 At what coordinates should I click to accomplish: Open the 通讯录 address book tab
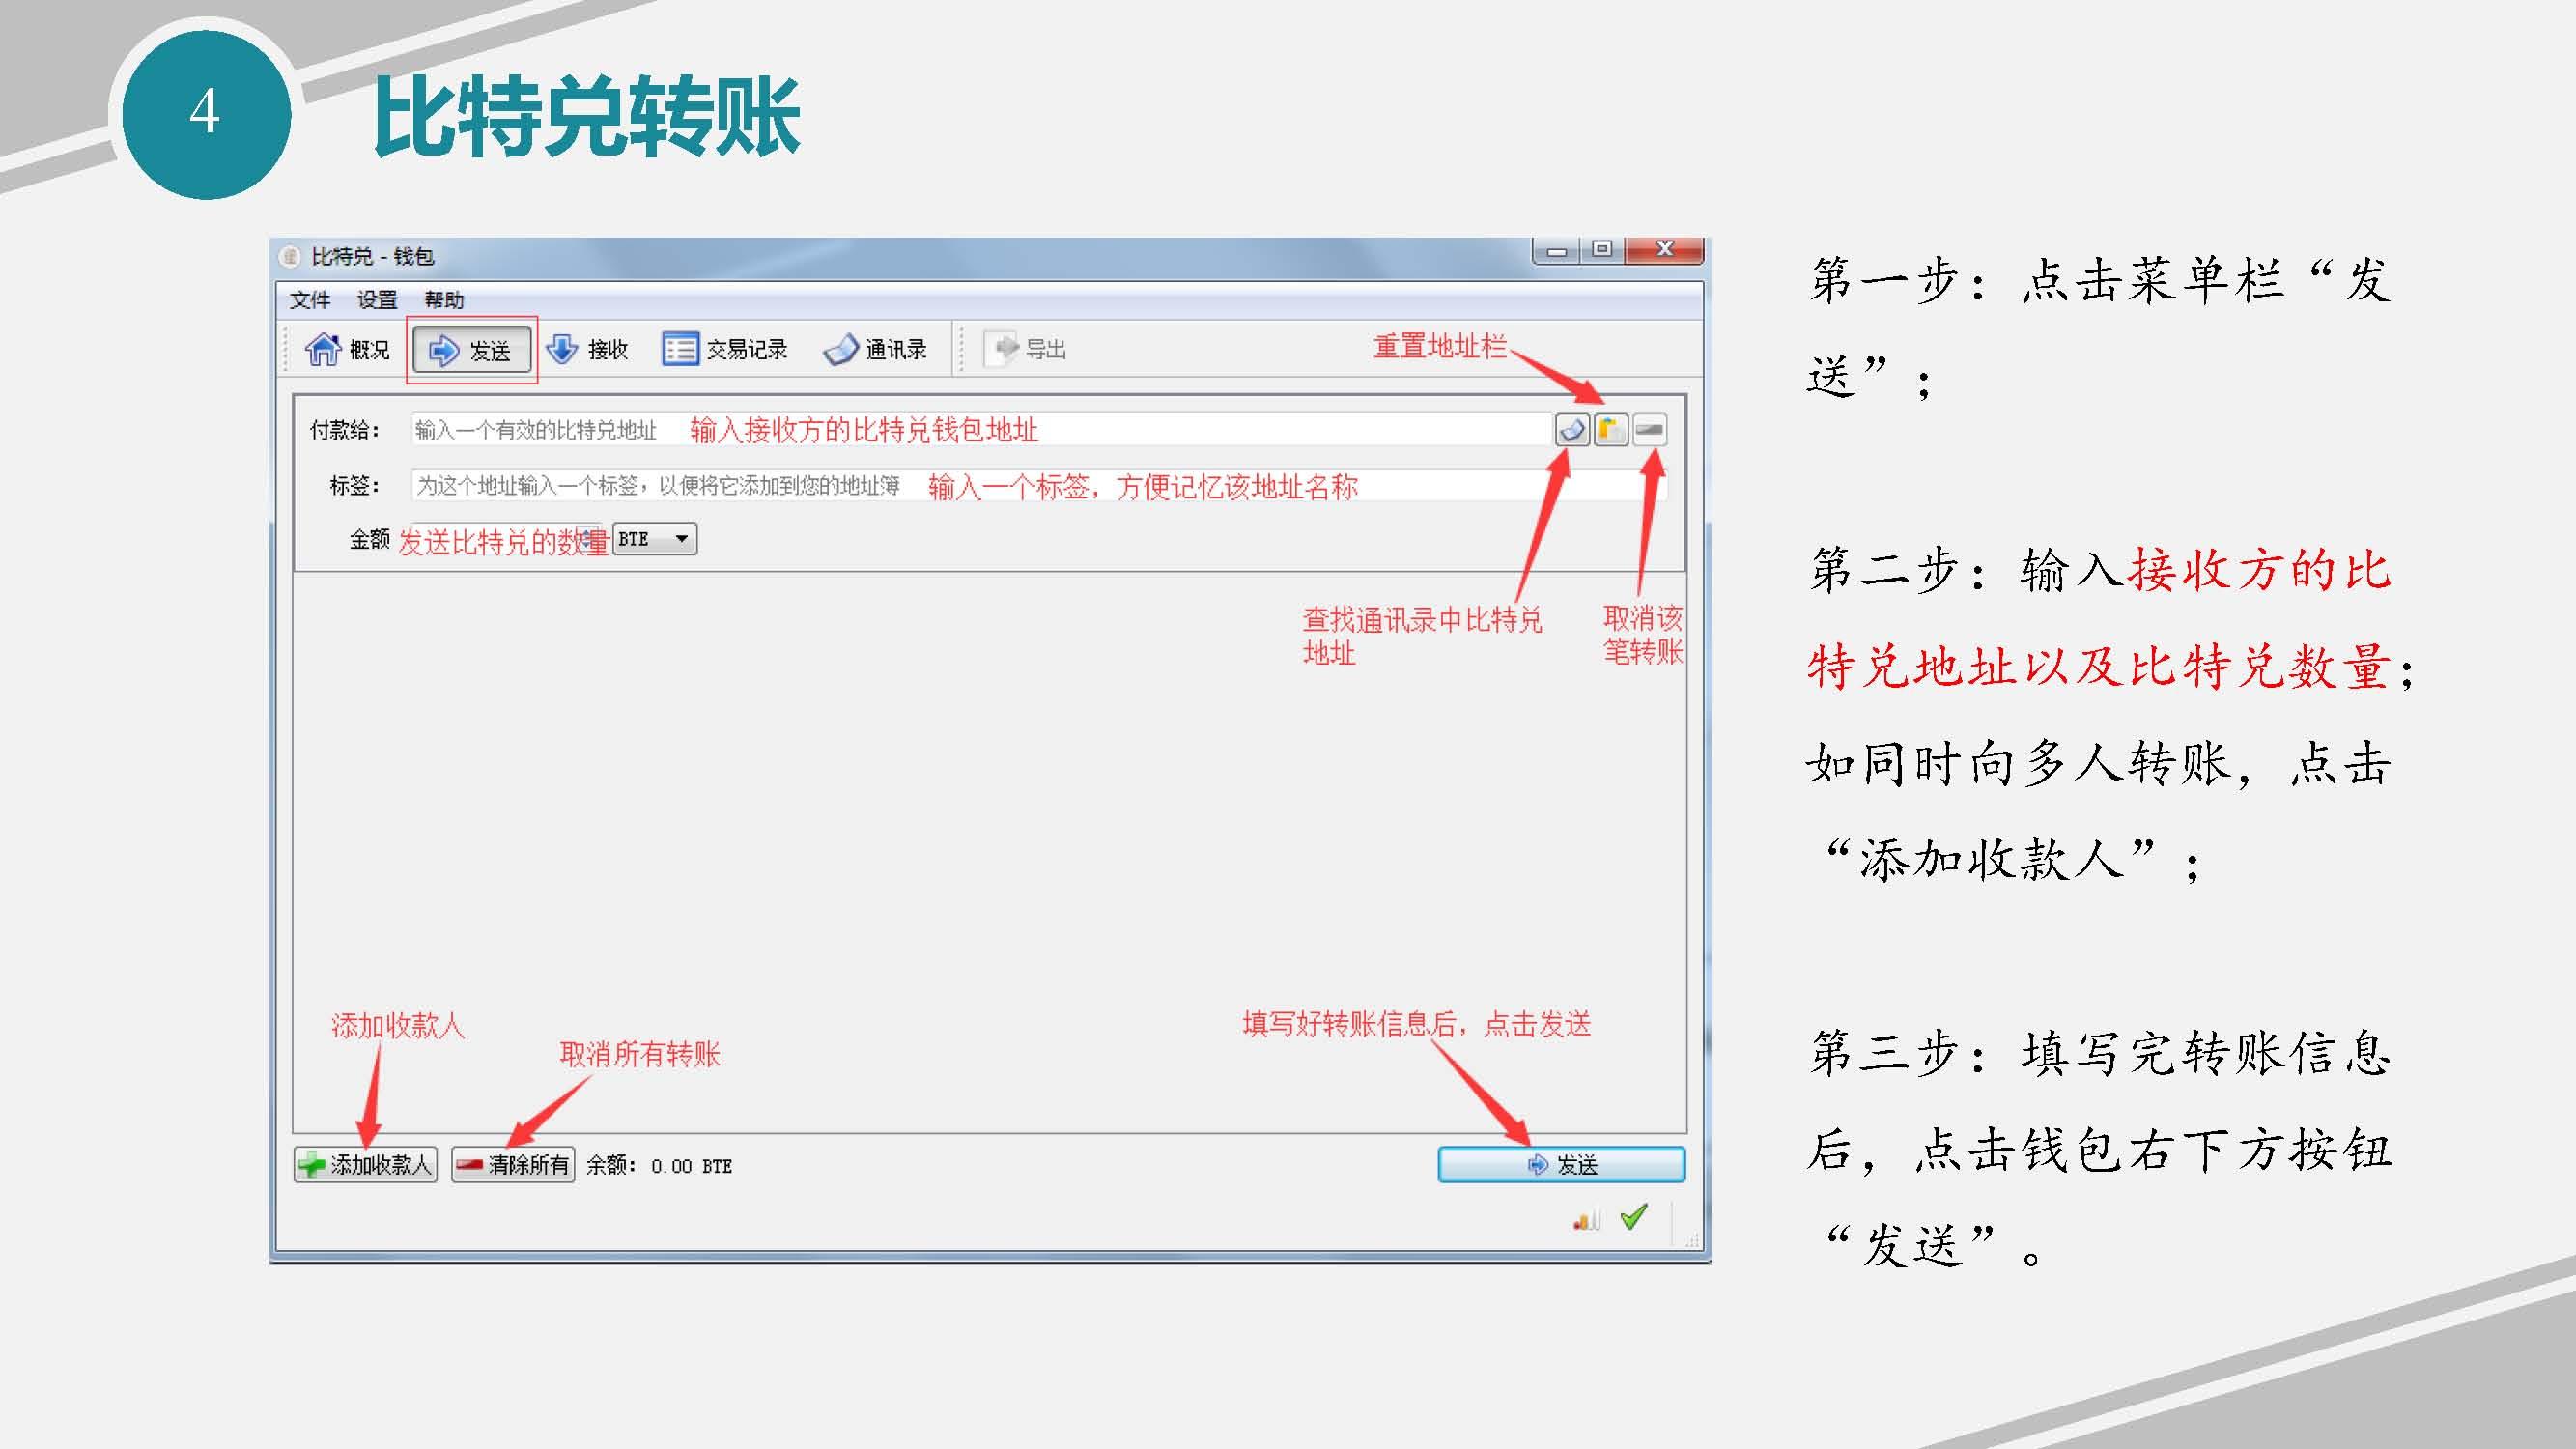[x=875, y=349]
